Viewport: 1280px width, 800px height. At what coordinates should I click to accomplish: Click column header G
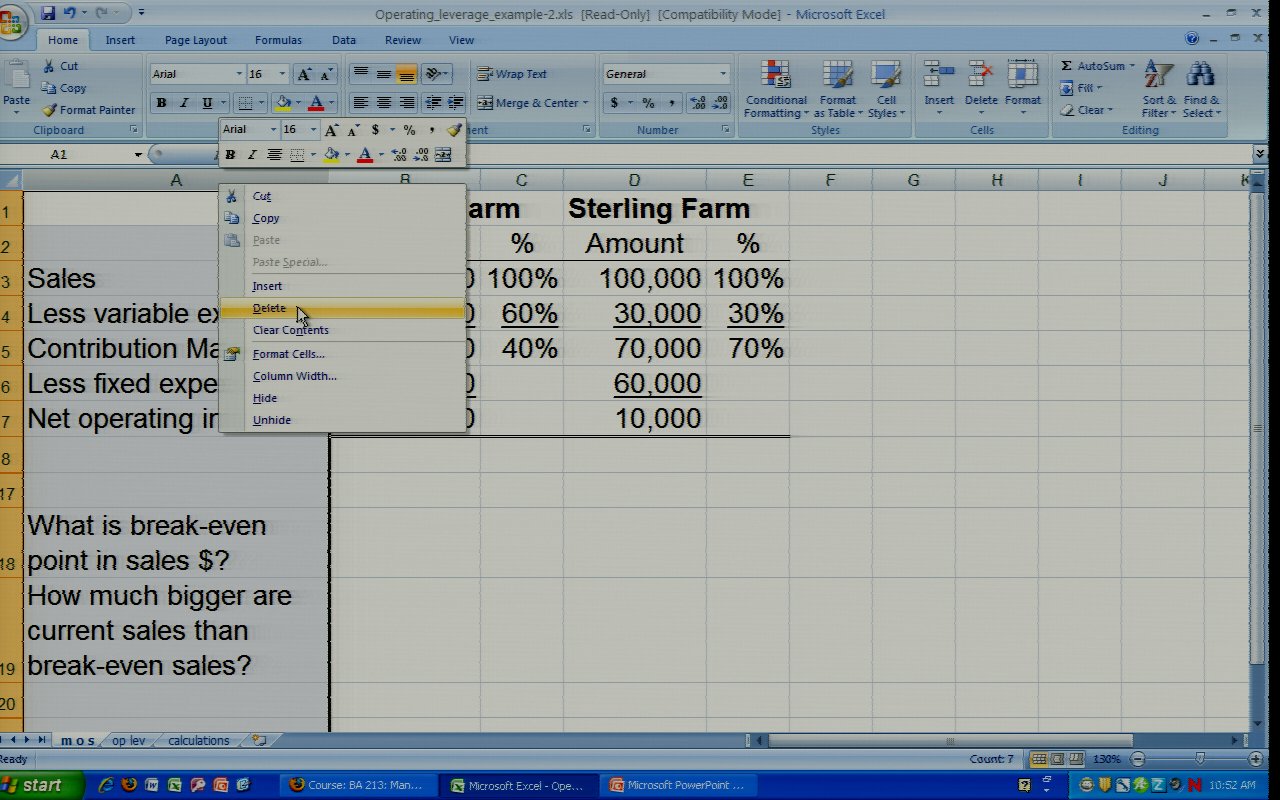913,180
